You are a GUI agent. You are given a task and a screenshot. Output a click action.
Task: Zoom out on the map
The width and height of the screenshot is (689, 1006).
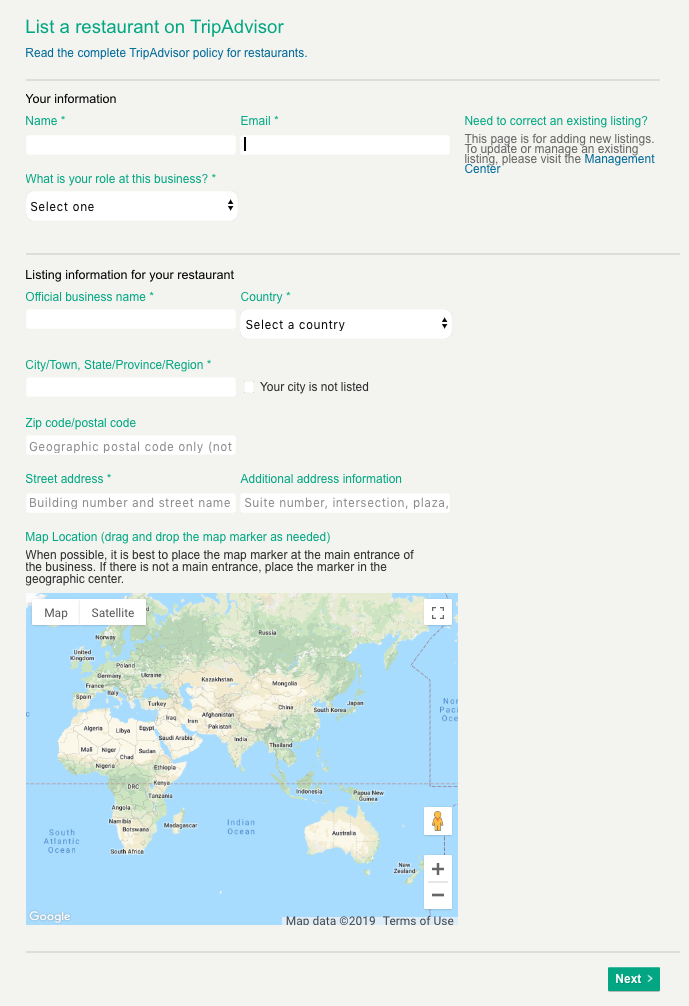pos(438,895)
